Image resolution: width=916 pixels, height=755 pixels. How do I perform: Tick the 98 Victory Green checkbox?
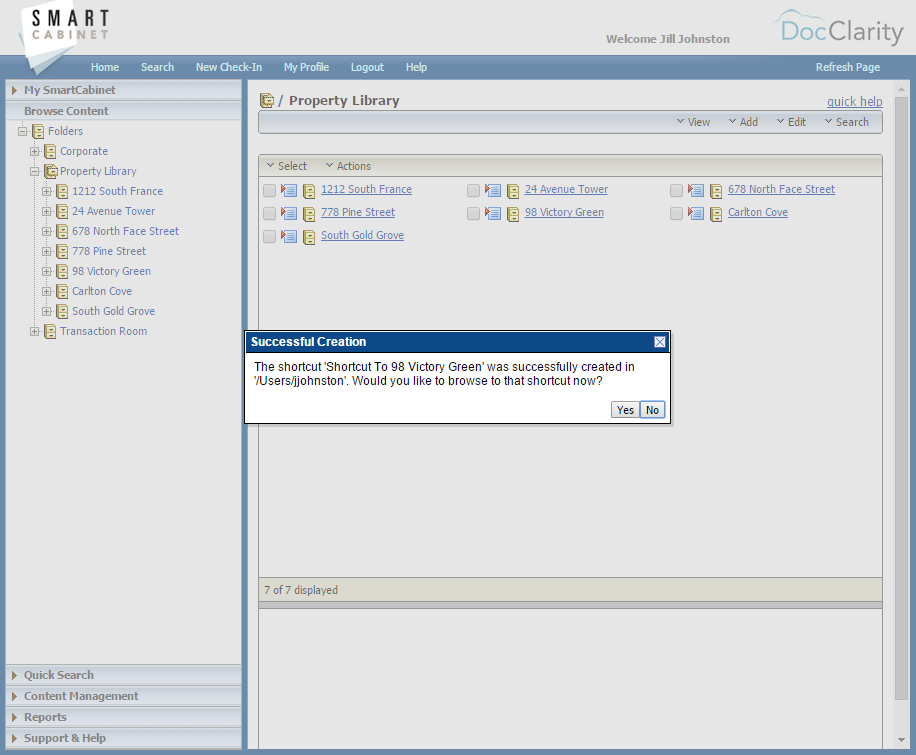[473, 213]
